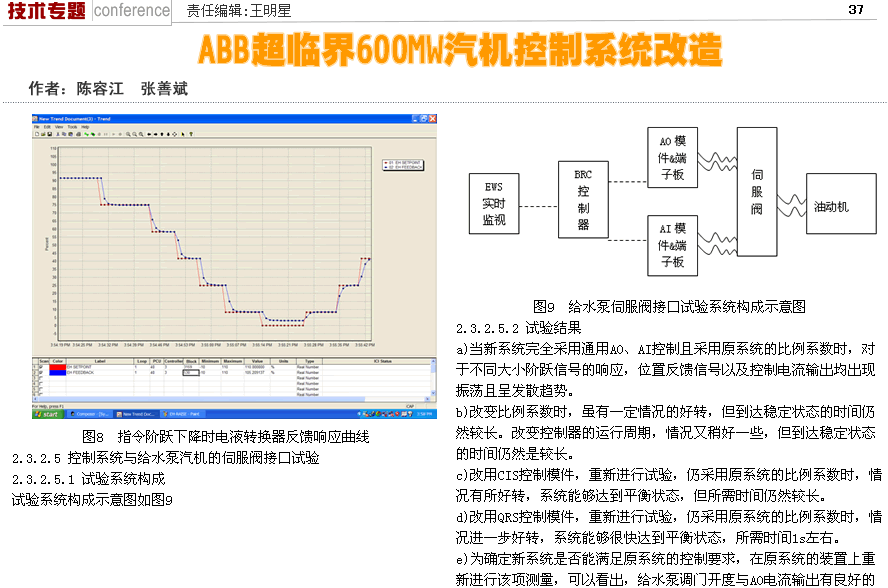Click the blue EH FEEDBACK color swatch

(x=57, y=373)
